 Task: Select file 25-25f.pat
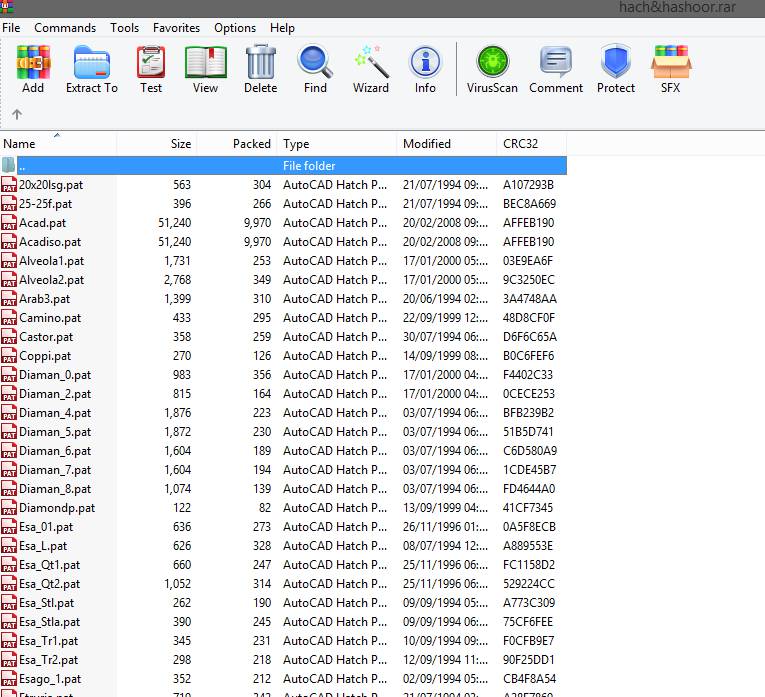click(x=45, y=204)
